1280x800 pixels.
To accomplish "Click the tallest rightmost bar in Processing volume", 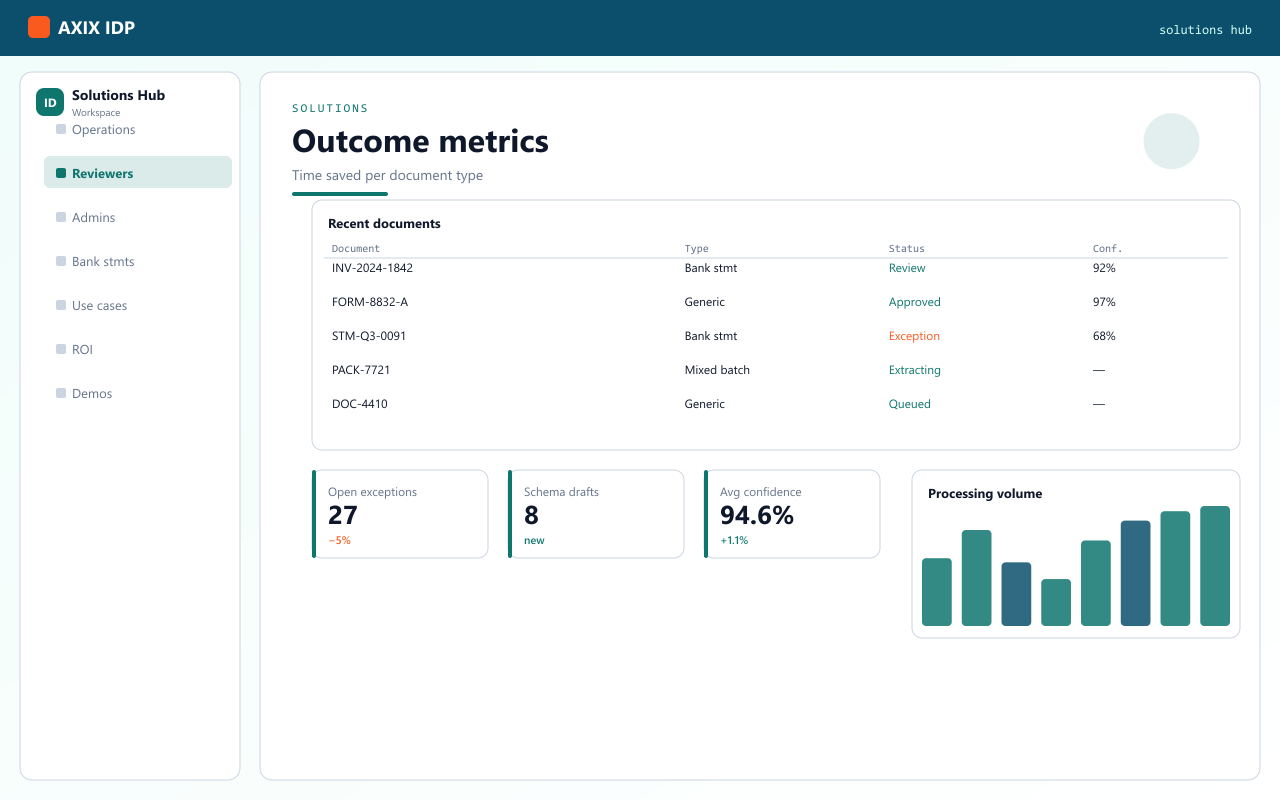I will click(x=1215, y=566).
